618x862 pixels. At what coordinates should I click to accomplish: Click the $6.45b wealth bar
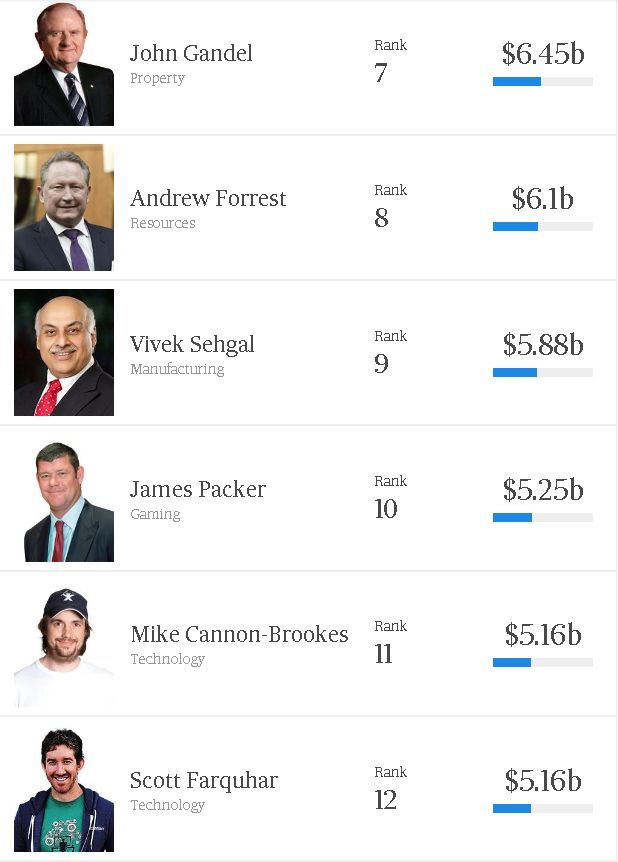[x=543, y=81]
